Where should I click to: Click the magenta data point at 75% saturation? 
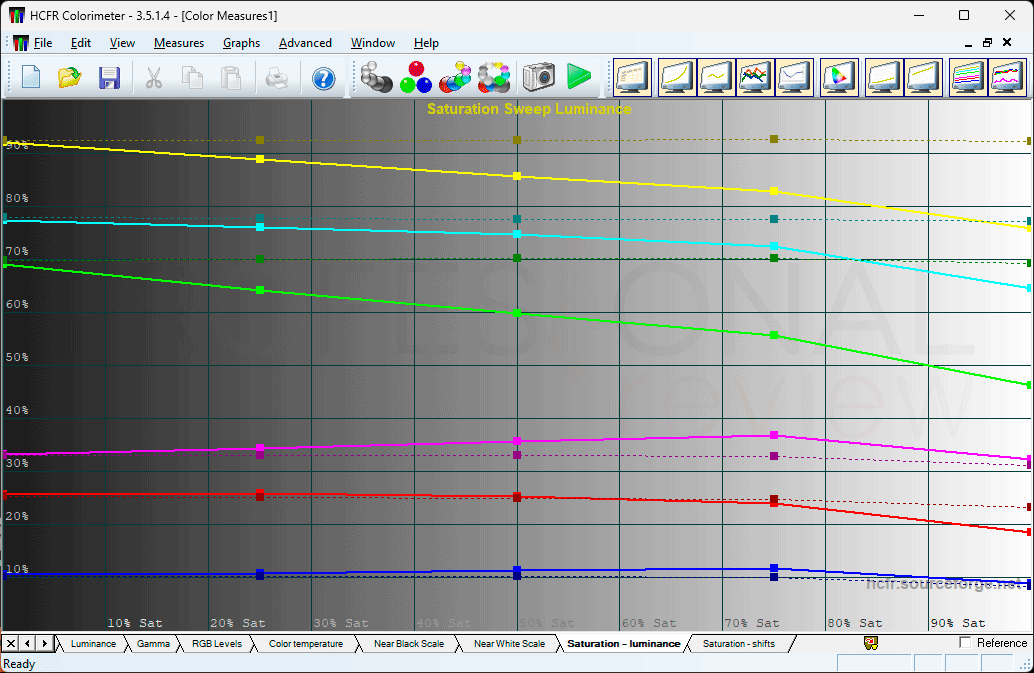pyautogui.click(x=774, y=435)
